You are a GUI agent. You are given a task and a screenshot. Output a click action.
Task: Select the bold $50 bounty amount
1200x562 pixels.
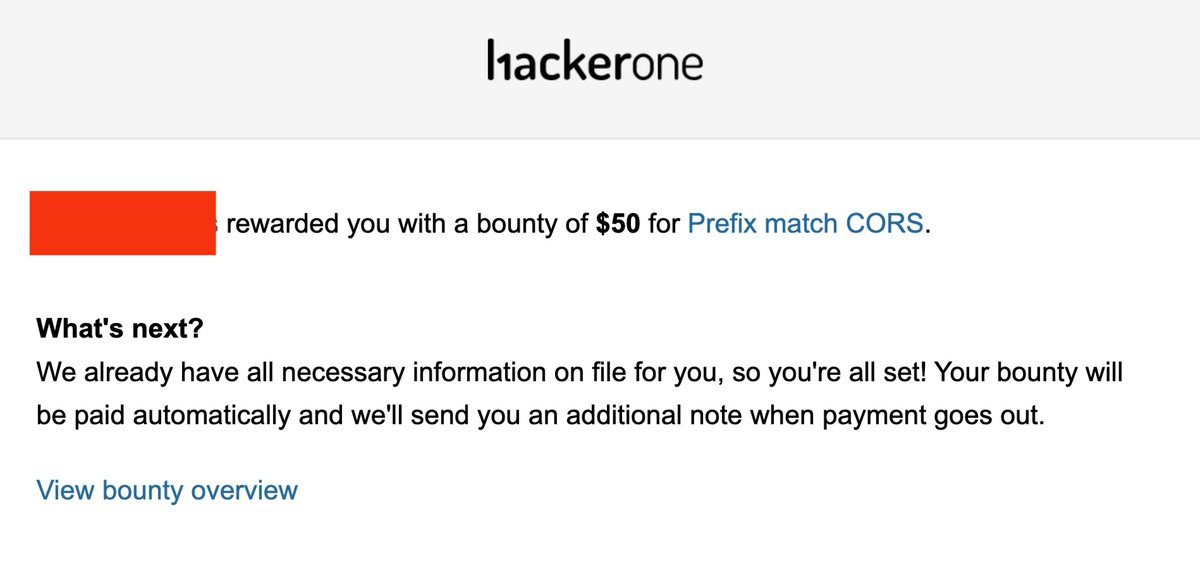tap(618, 223)
